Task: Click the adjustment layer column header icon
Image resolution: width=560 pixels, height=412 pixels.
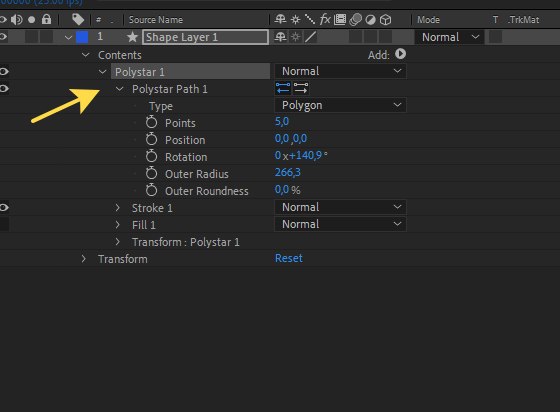Action: point(371,20)
